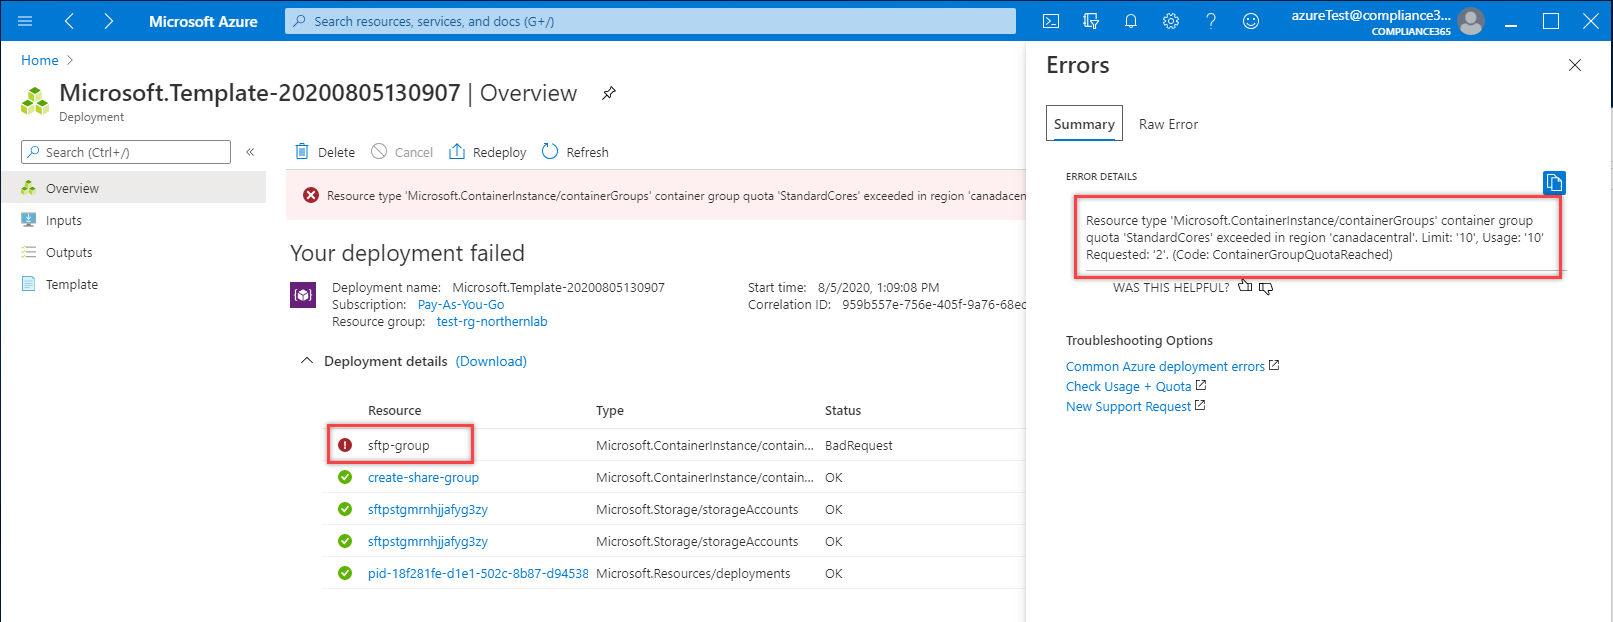Click the Resource column header
1613x622 pixels.
coord(394,410)
